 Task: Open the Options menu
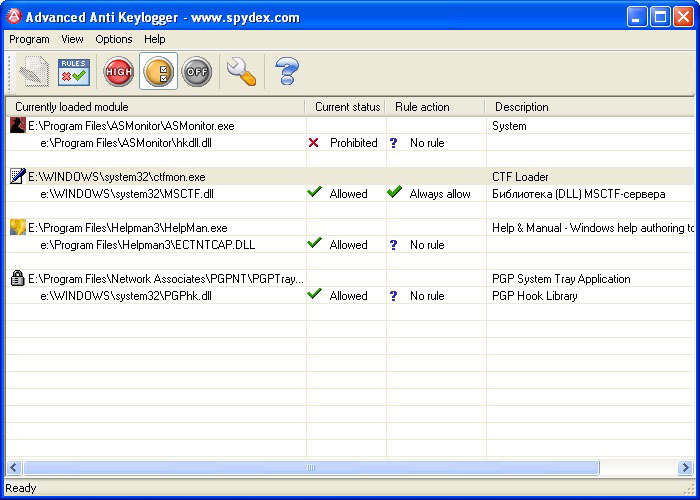(114, 39)
